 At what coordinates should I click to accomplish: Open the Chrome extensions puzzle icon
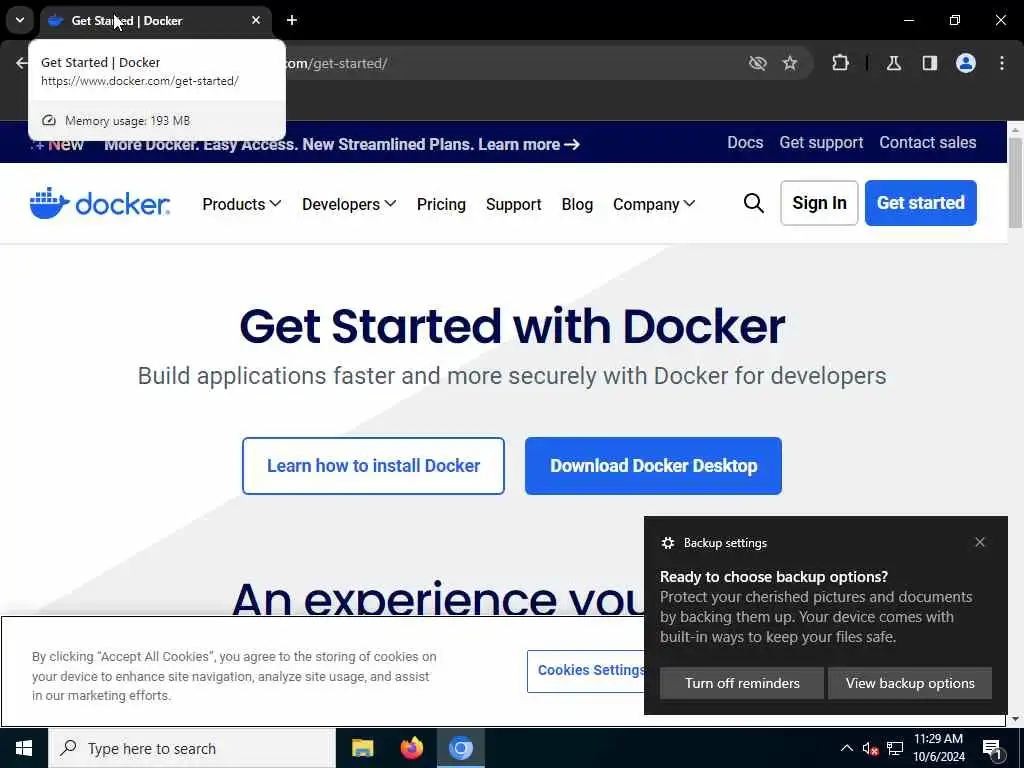tap(840, 63)
